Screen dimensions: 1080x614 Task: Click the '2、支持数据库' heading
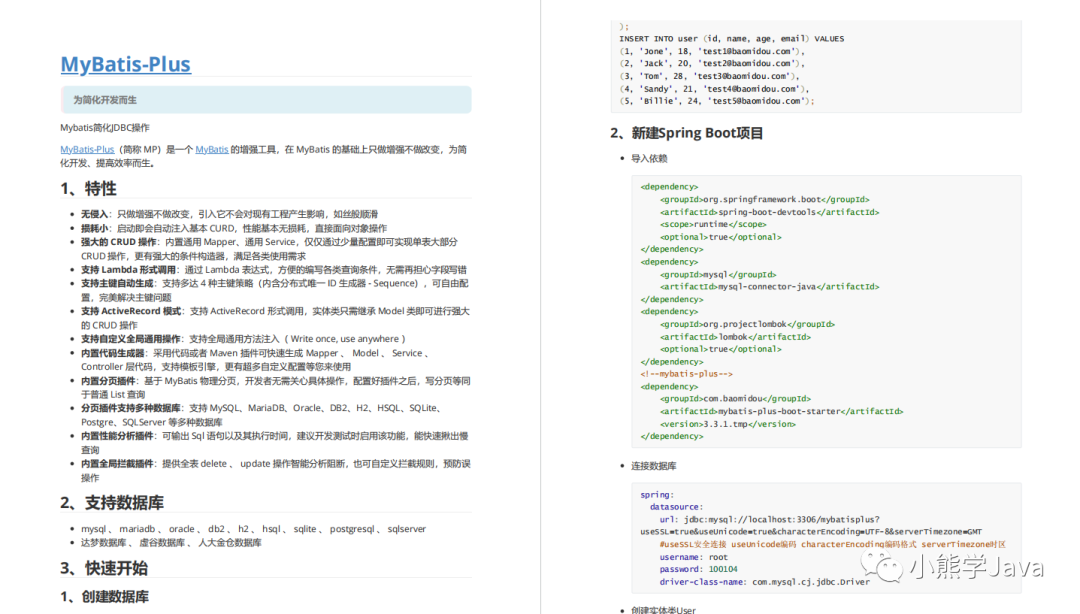(x=114, y=503)
